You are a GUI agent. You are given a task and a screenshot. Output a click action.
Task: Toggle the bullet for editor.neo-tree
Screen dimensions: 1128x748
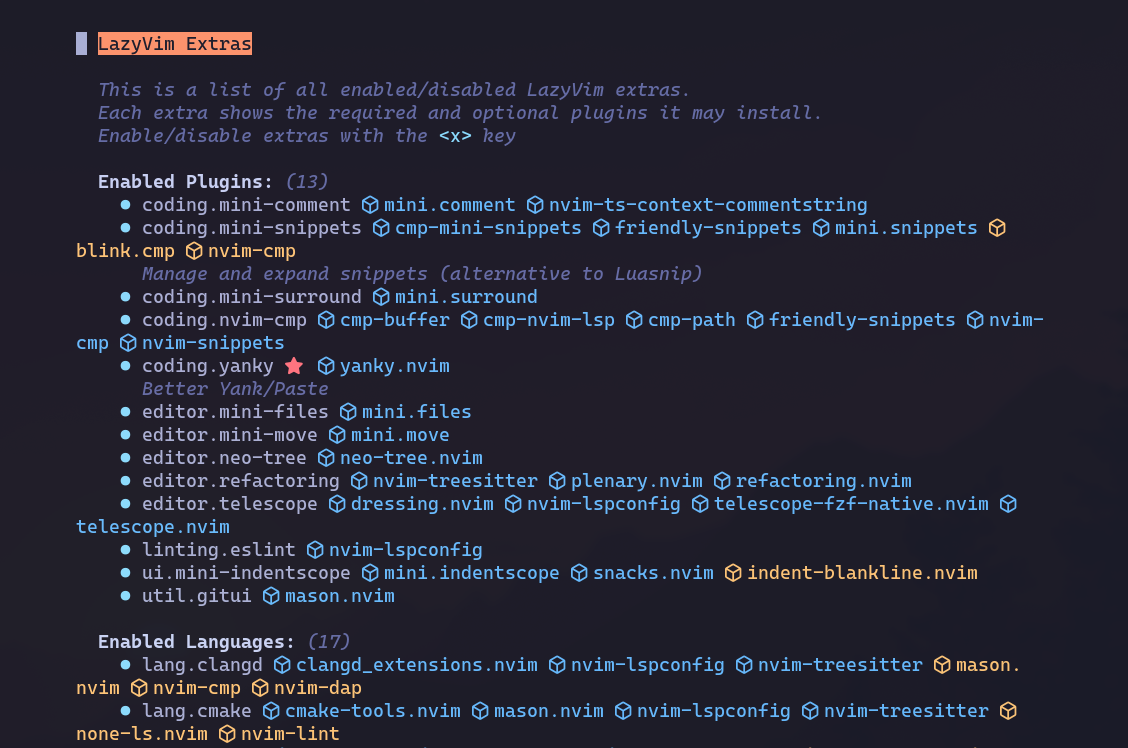(x=125, y=458)
